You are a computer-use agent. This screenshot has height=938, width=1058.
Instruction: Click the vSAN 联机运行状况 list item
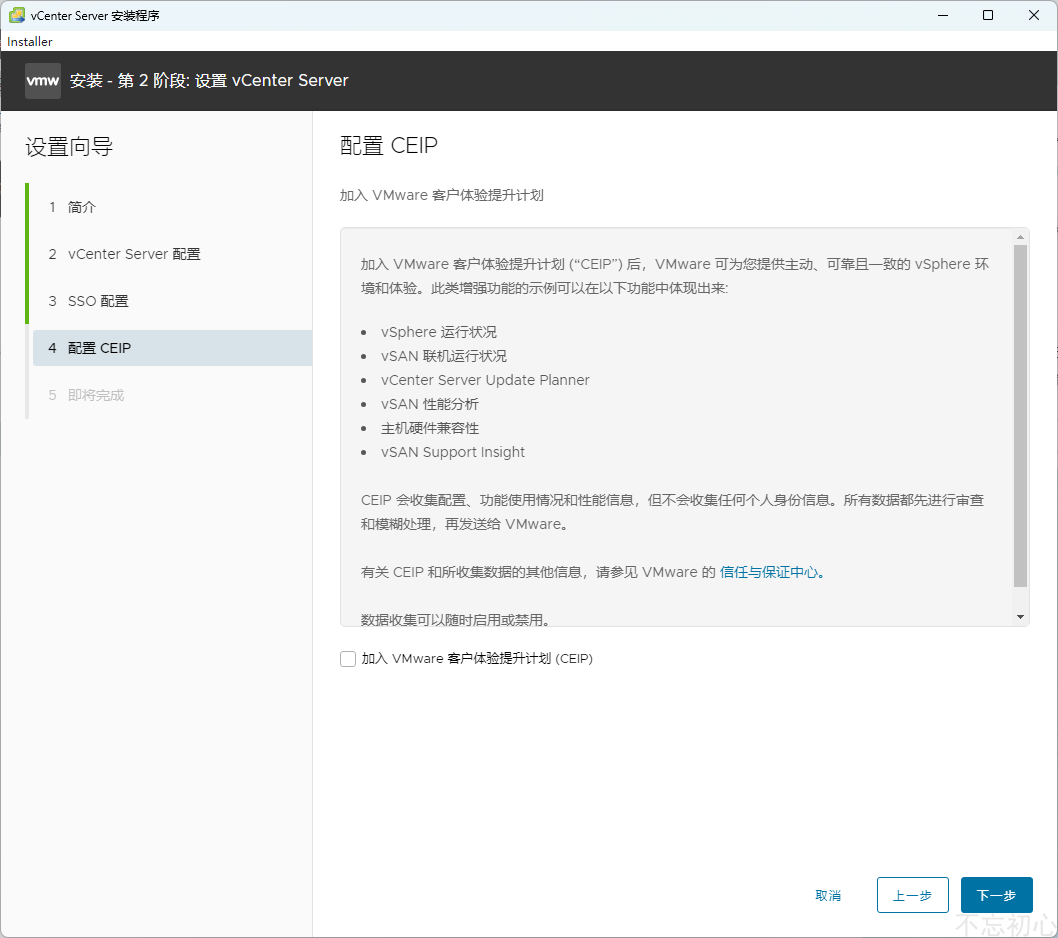pos(443,356)
